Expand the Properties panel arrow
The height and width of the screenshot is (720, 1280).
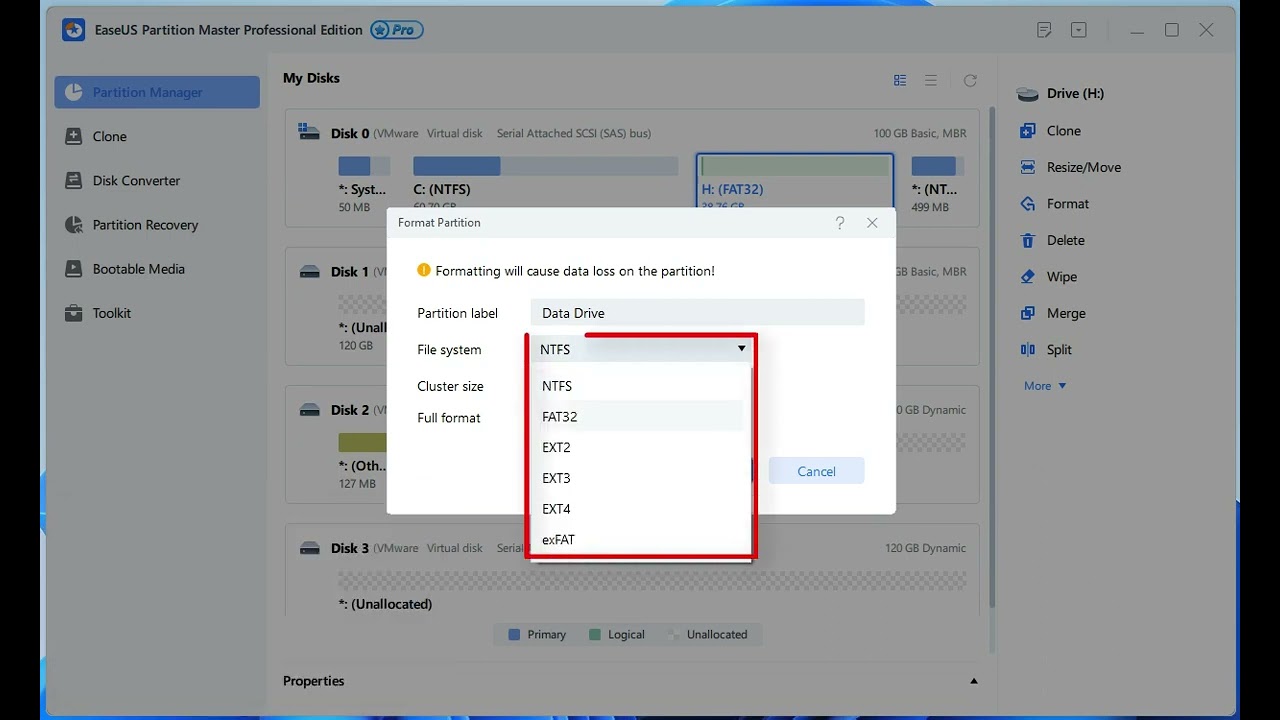[974, 681]
